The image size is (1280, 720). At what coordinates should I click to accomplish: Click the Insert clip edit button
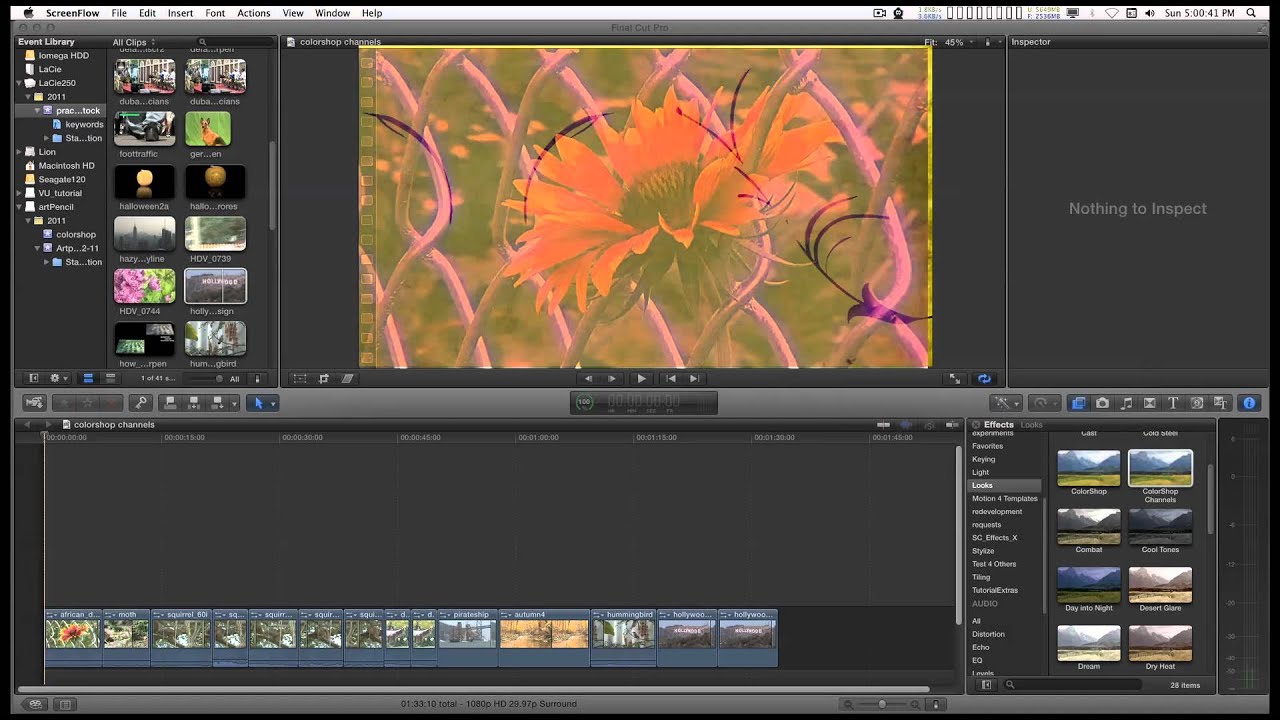(194, 403)
